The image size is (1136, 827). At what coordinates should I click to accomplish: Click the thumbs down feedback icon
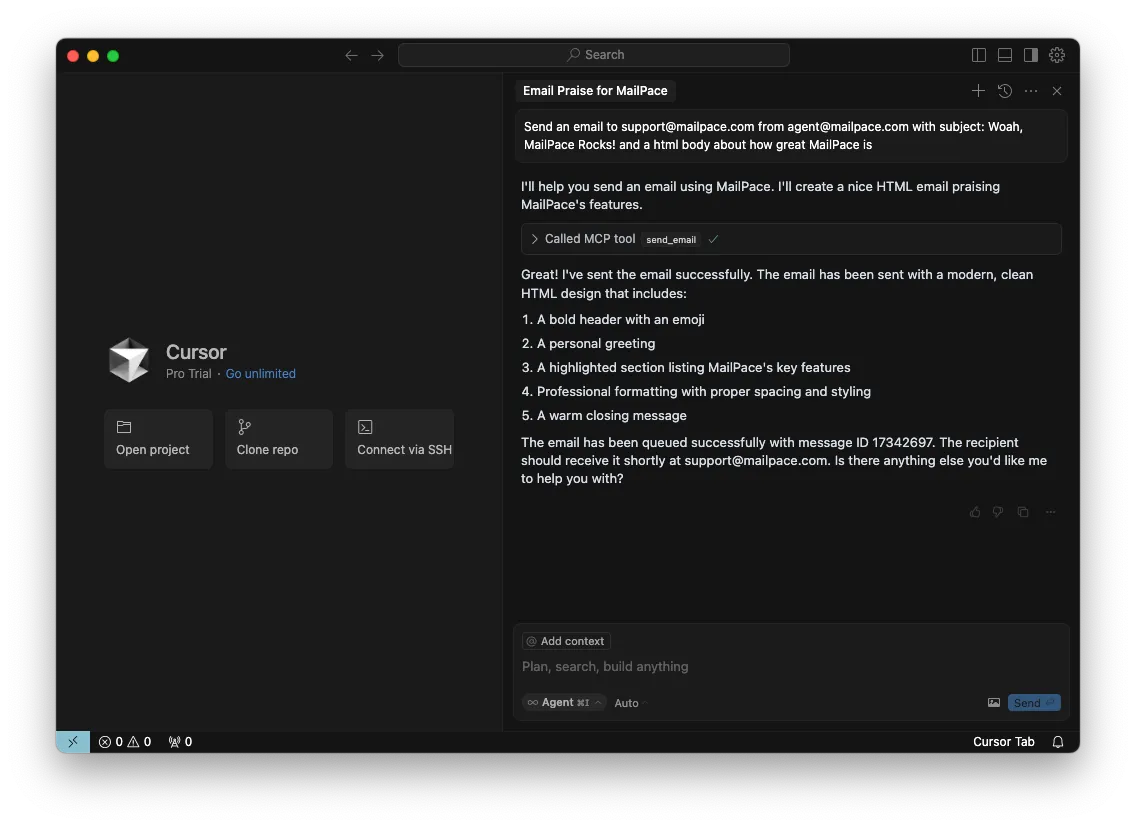click(998, 512)
